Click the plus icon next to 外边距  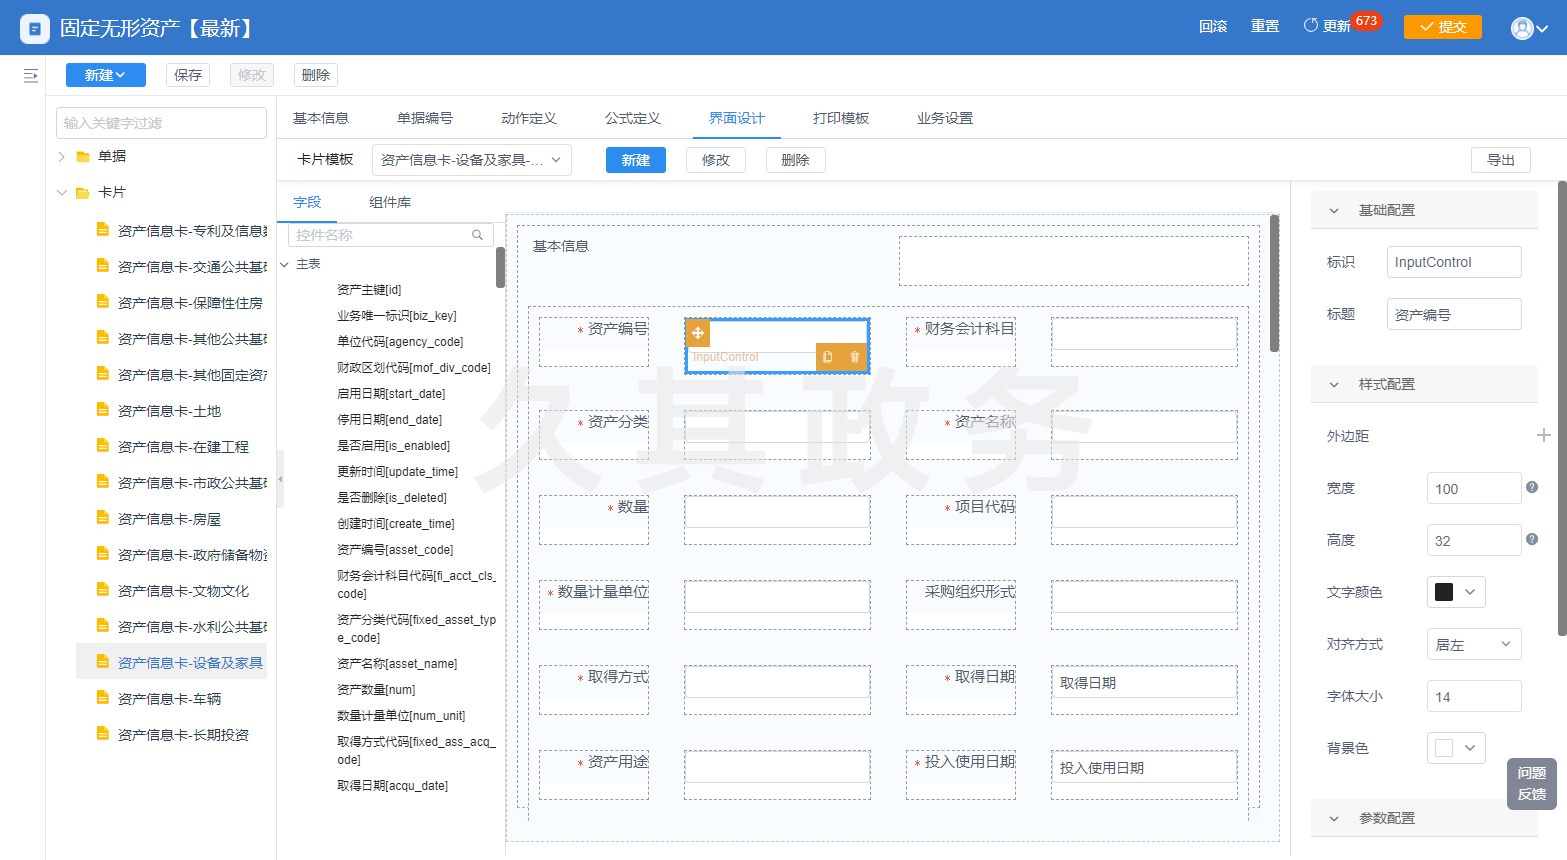1543,435
